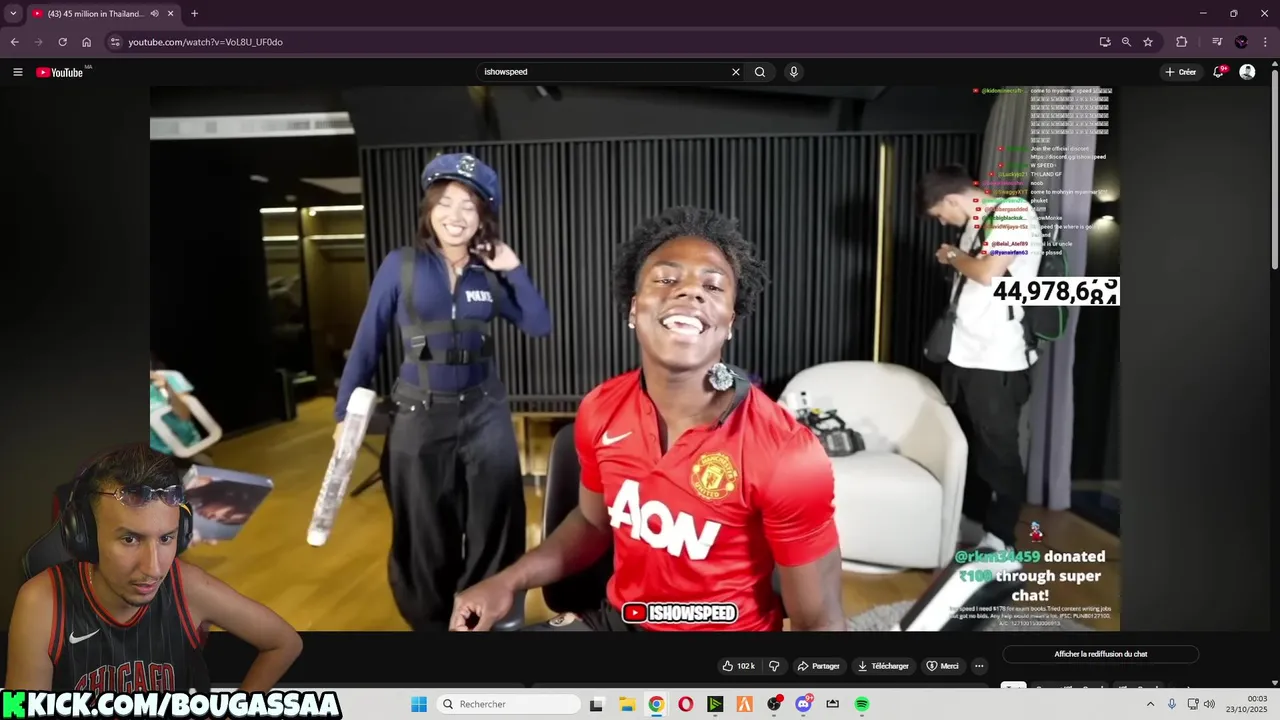Viewport: 1280px width, 720px height.
Task: Click the Merci thanks button
Action: [942, 666]
